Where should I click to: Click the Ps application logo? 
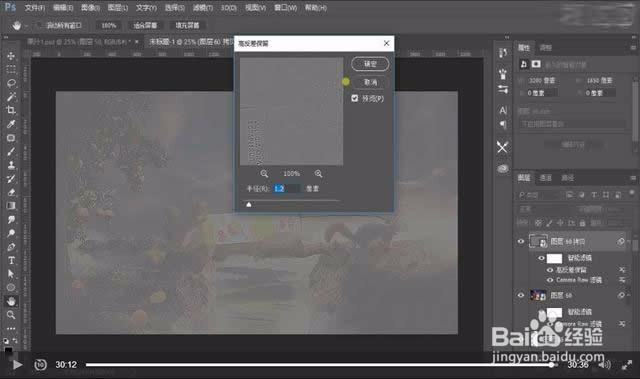[x=10, y=7]
